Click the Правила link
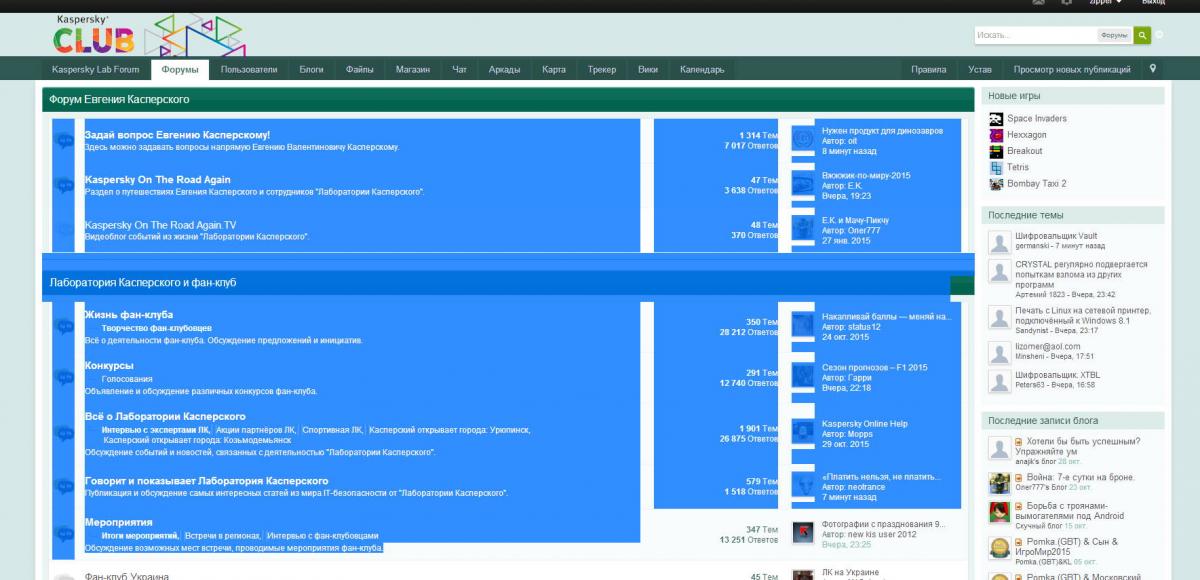The image size is (1200, 580). [x=929, y=70]
